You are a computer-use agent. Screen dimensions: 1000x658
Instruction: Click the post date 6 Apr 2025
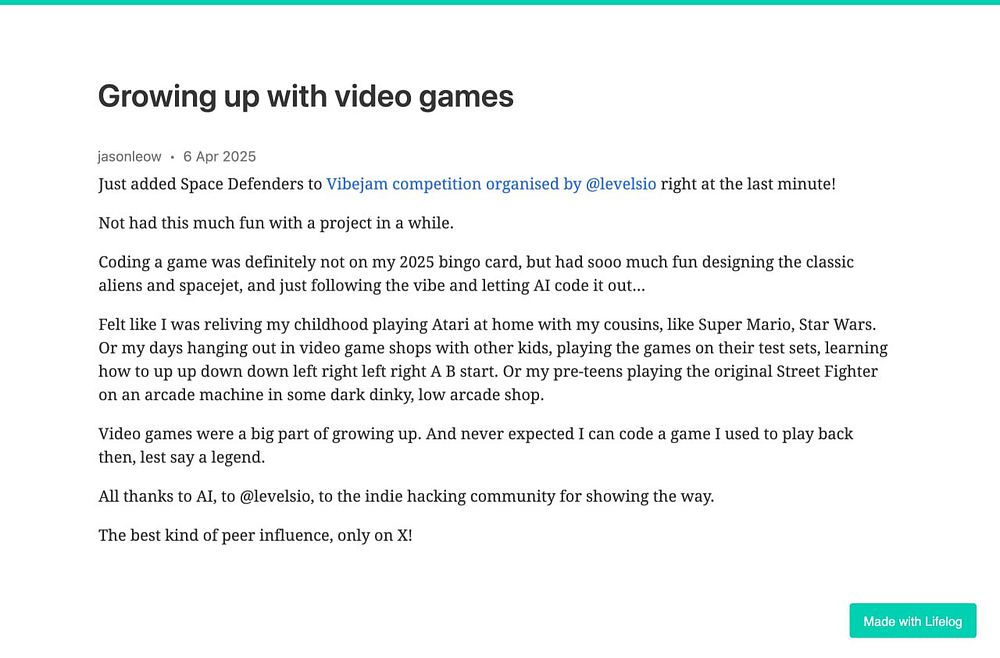(219, 156)
